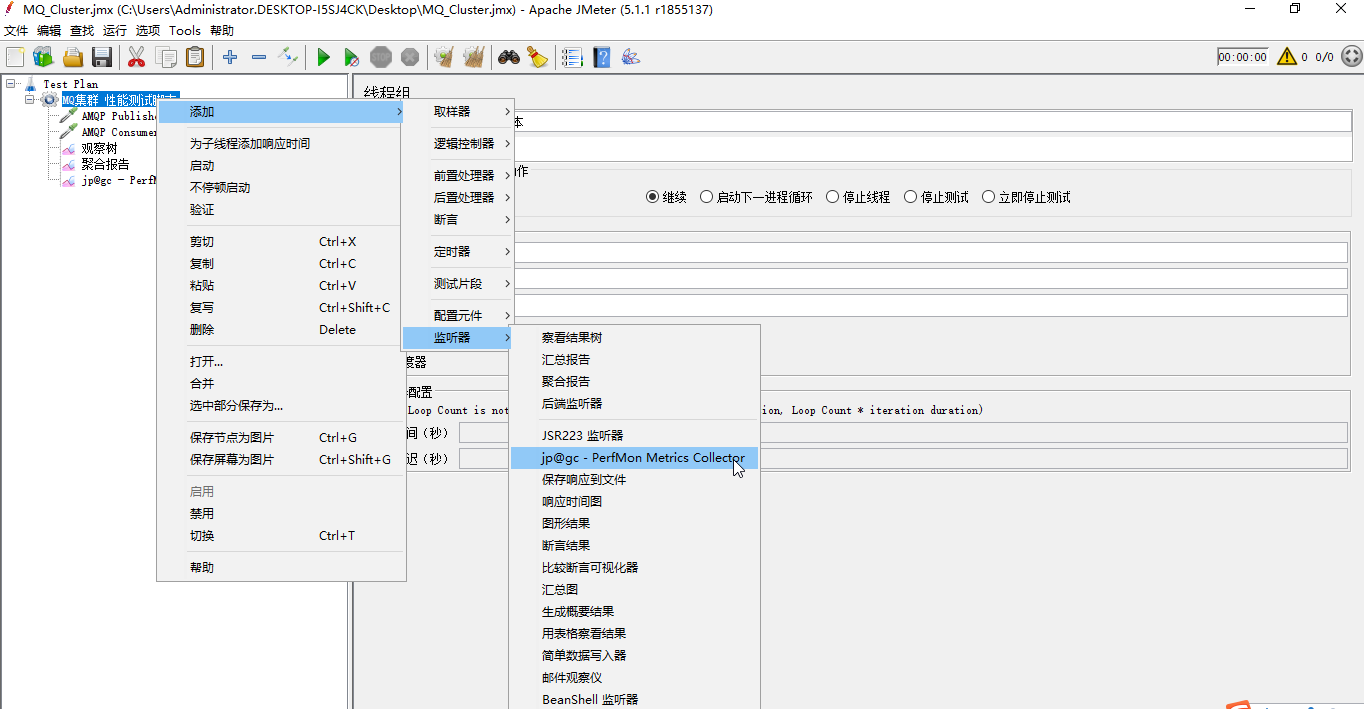1364x709 pixels.
Task: Click the 0/0 thread count indicator
Action: pyautogui.click(x=1324, y=57)
